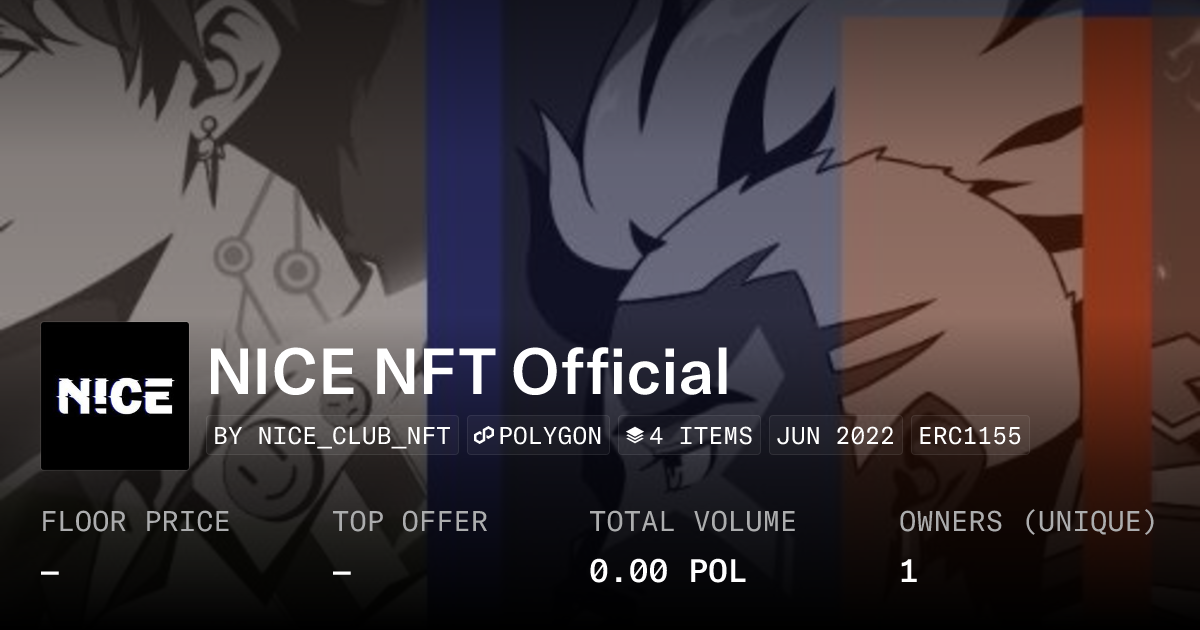Select the 0.00 POL volume value
The image size is (1200, 630).
pyautogui.click(x=667, y=572)
